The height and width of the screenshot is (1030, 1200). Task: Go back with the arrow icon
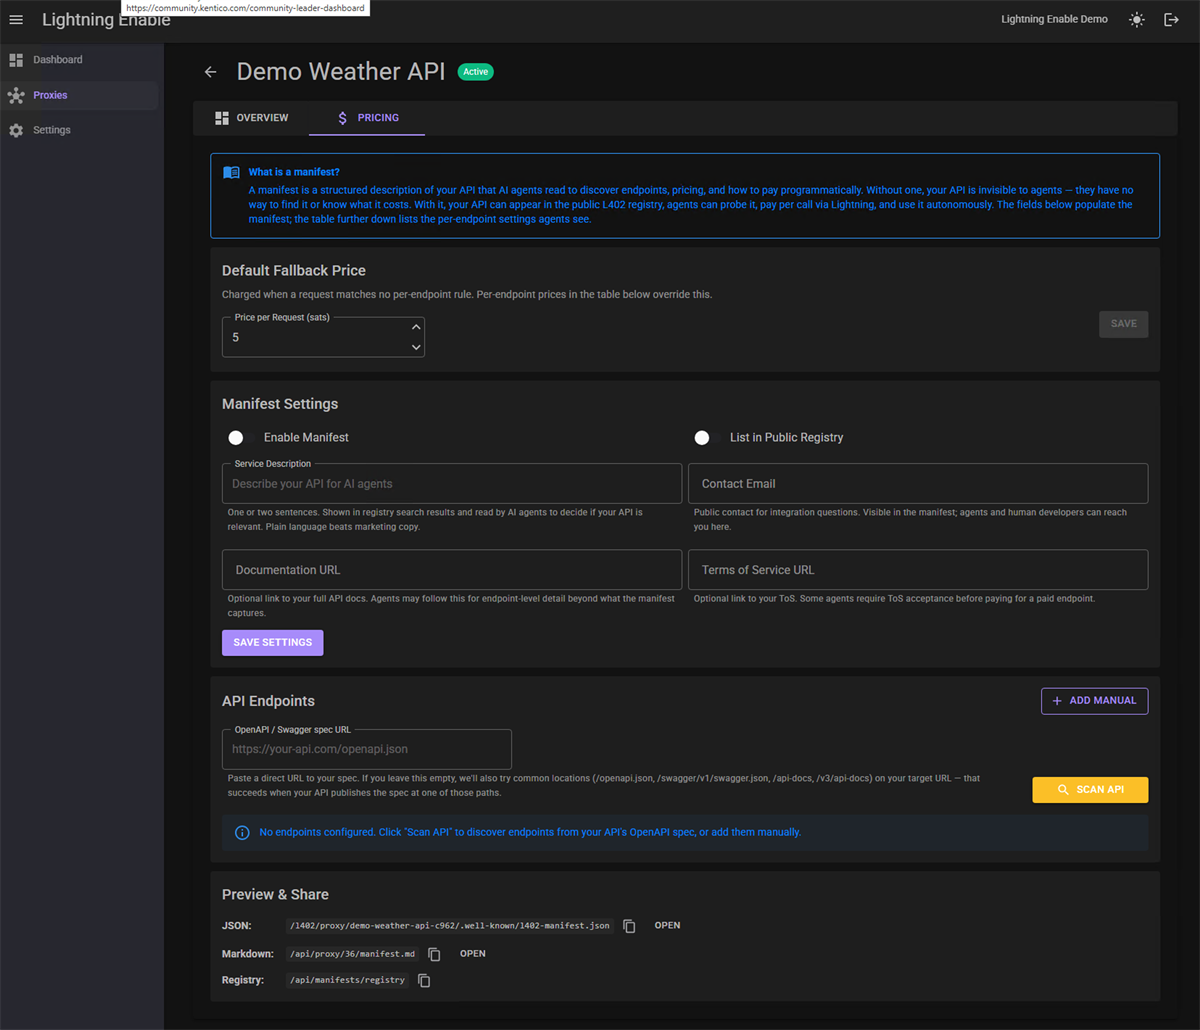[210, 72]
